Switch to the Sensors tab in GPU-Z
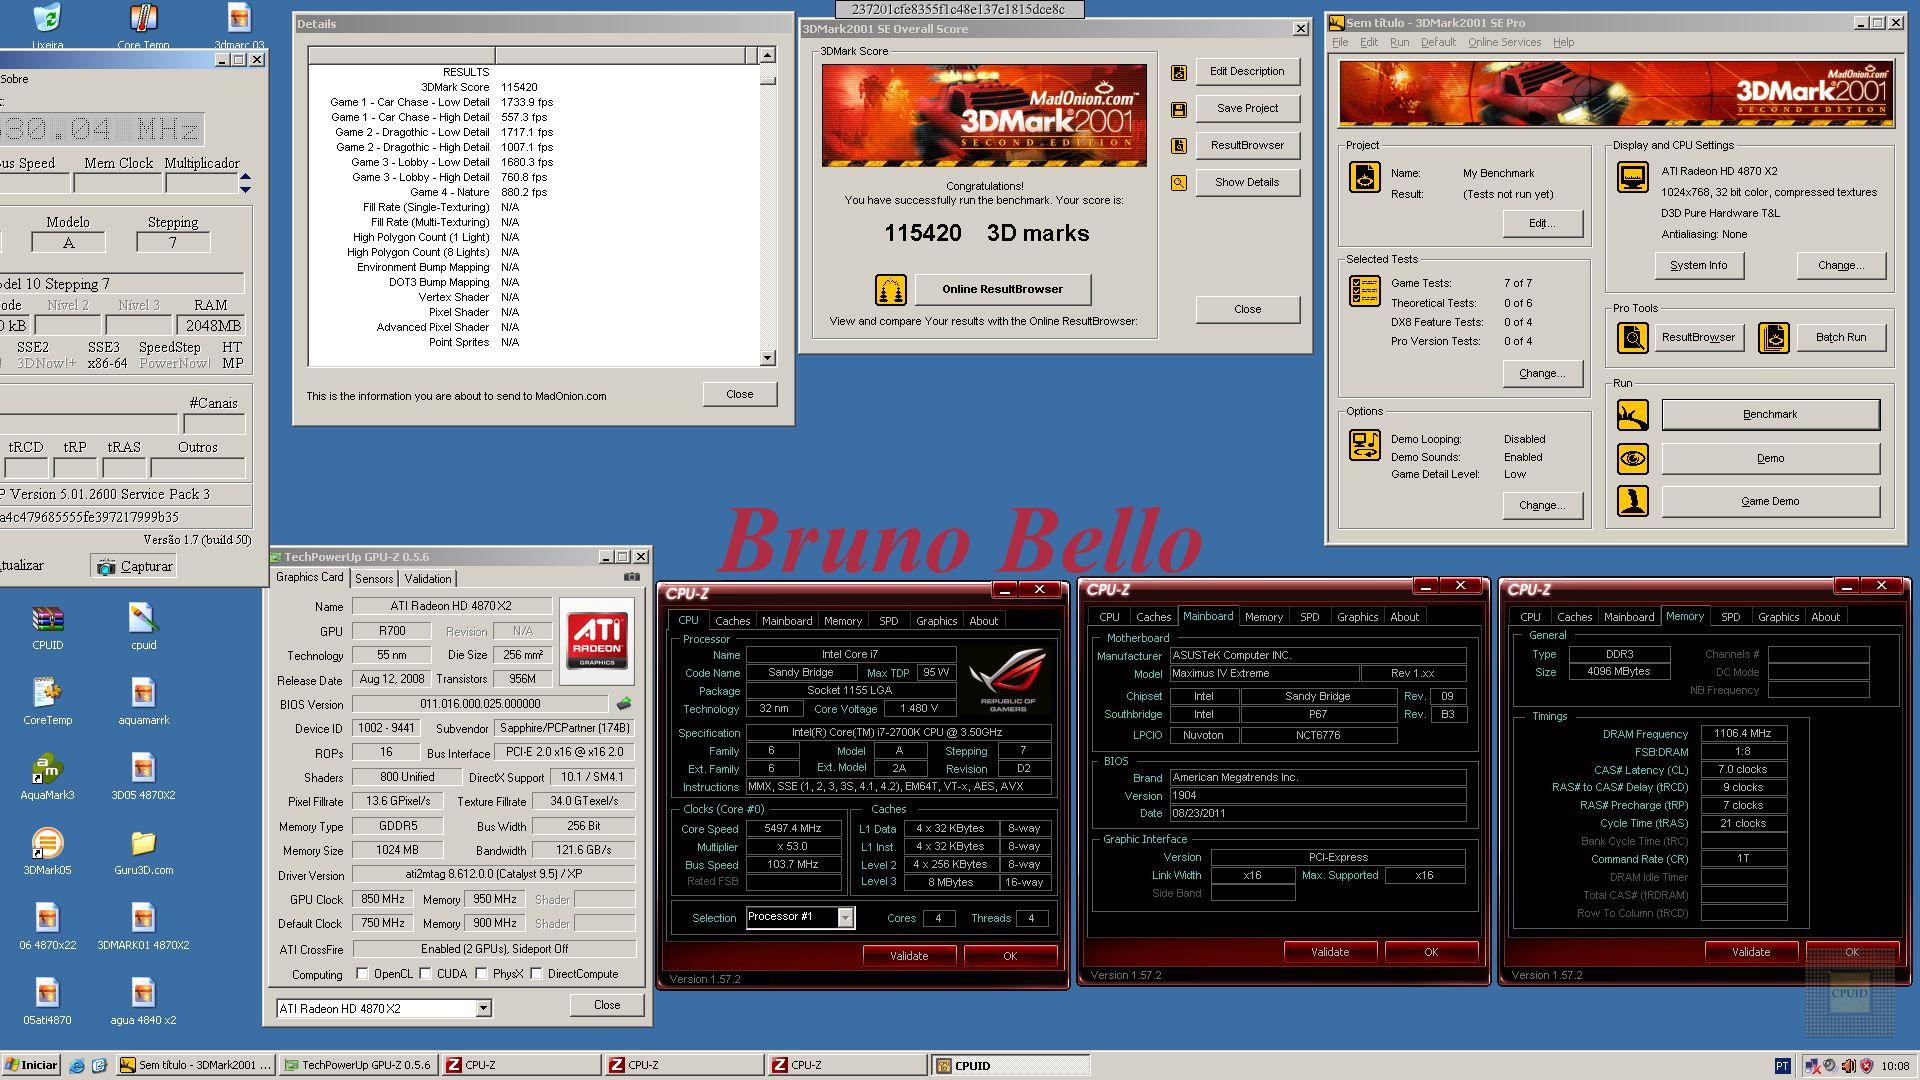The image size is (1920, 1080). (374, 579)
